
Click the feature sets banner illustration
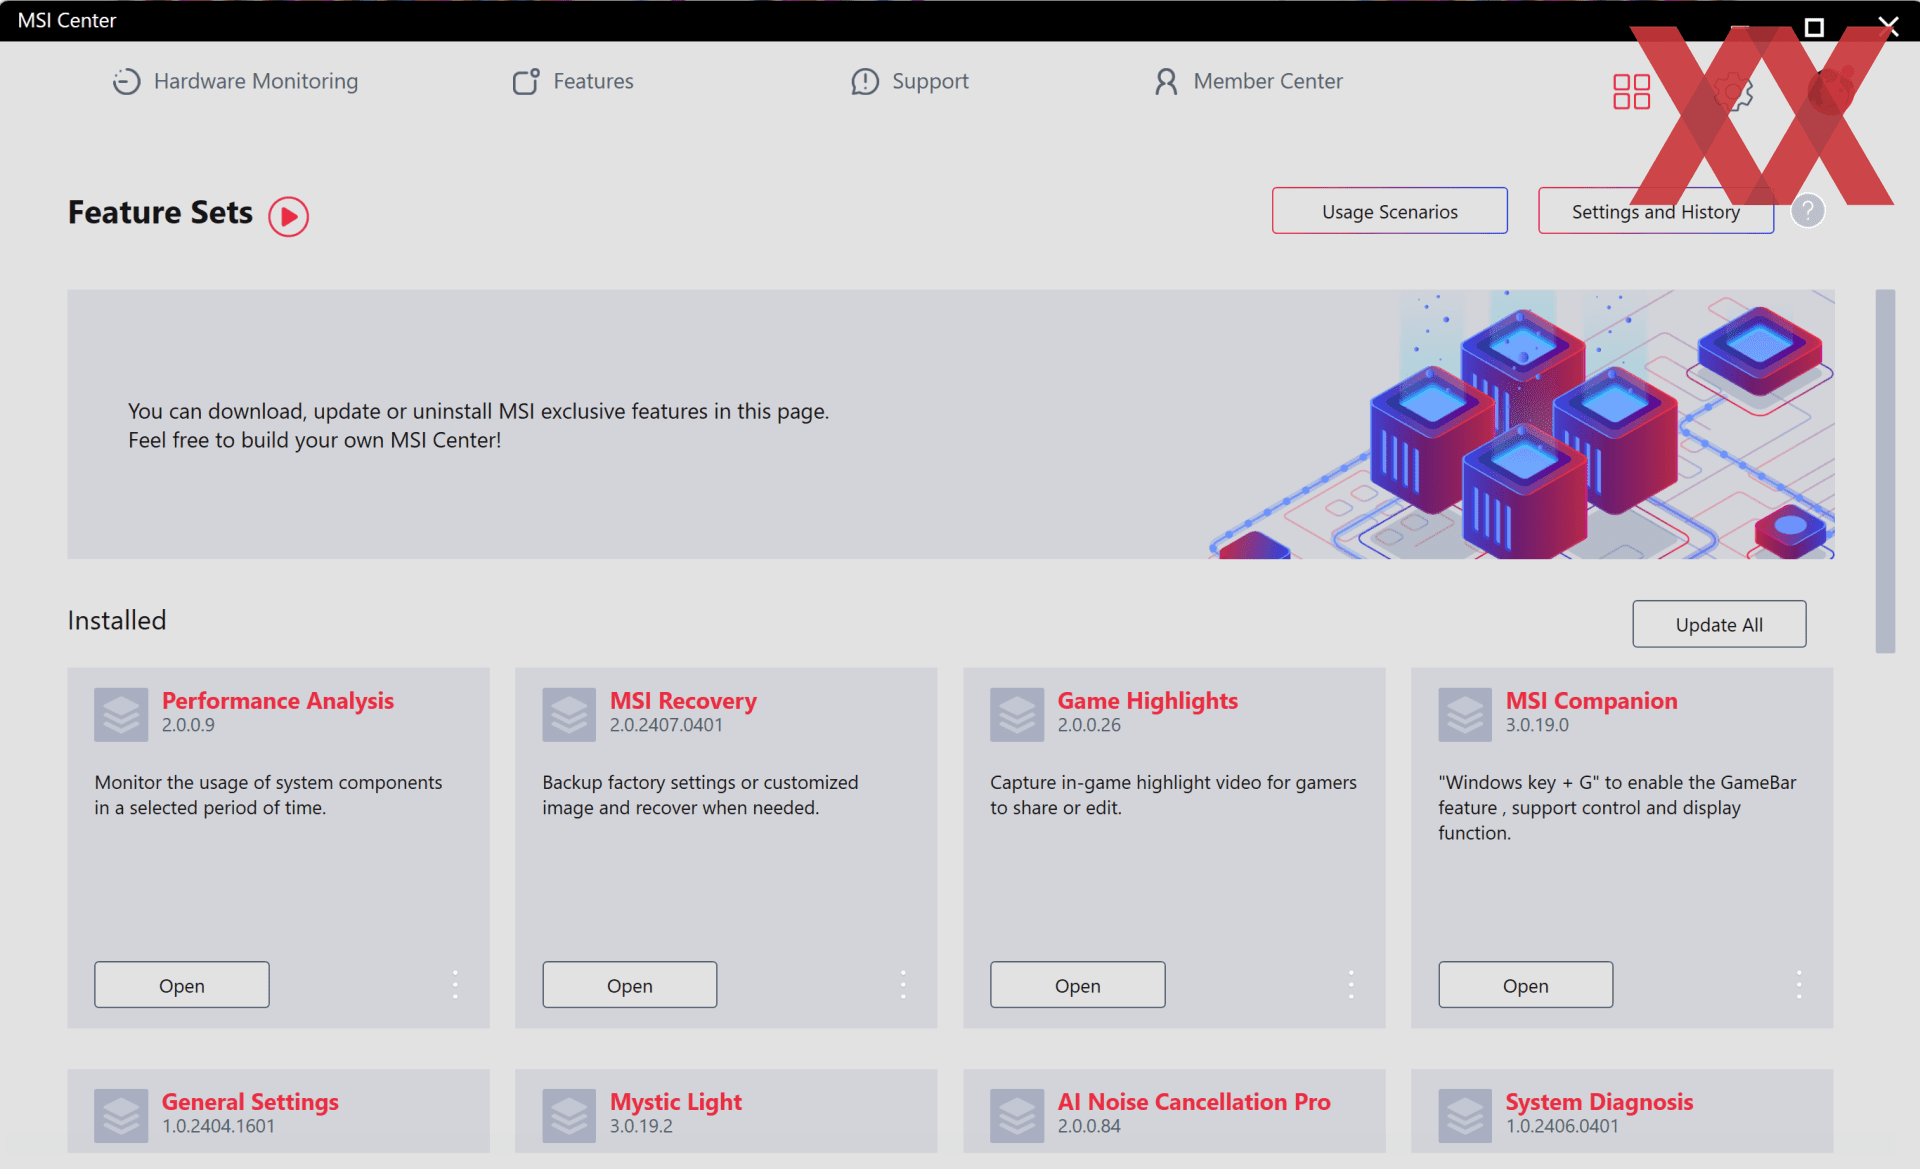1522,425
